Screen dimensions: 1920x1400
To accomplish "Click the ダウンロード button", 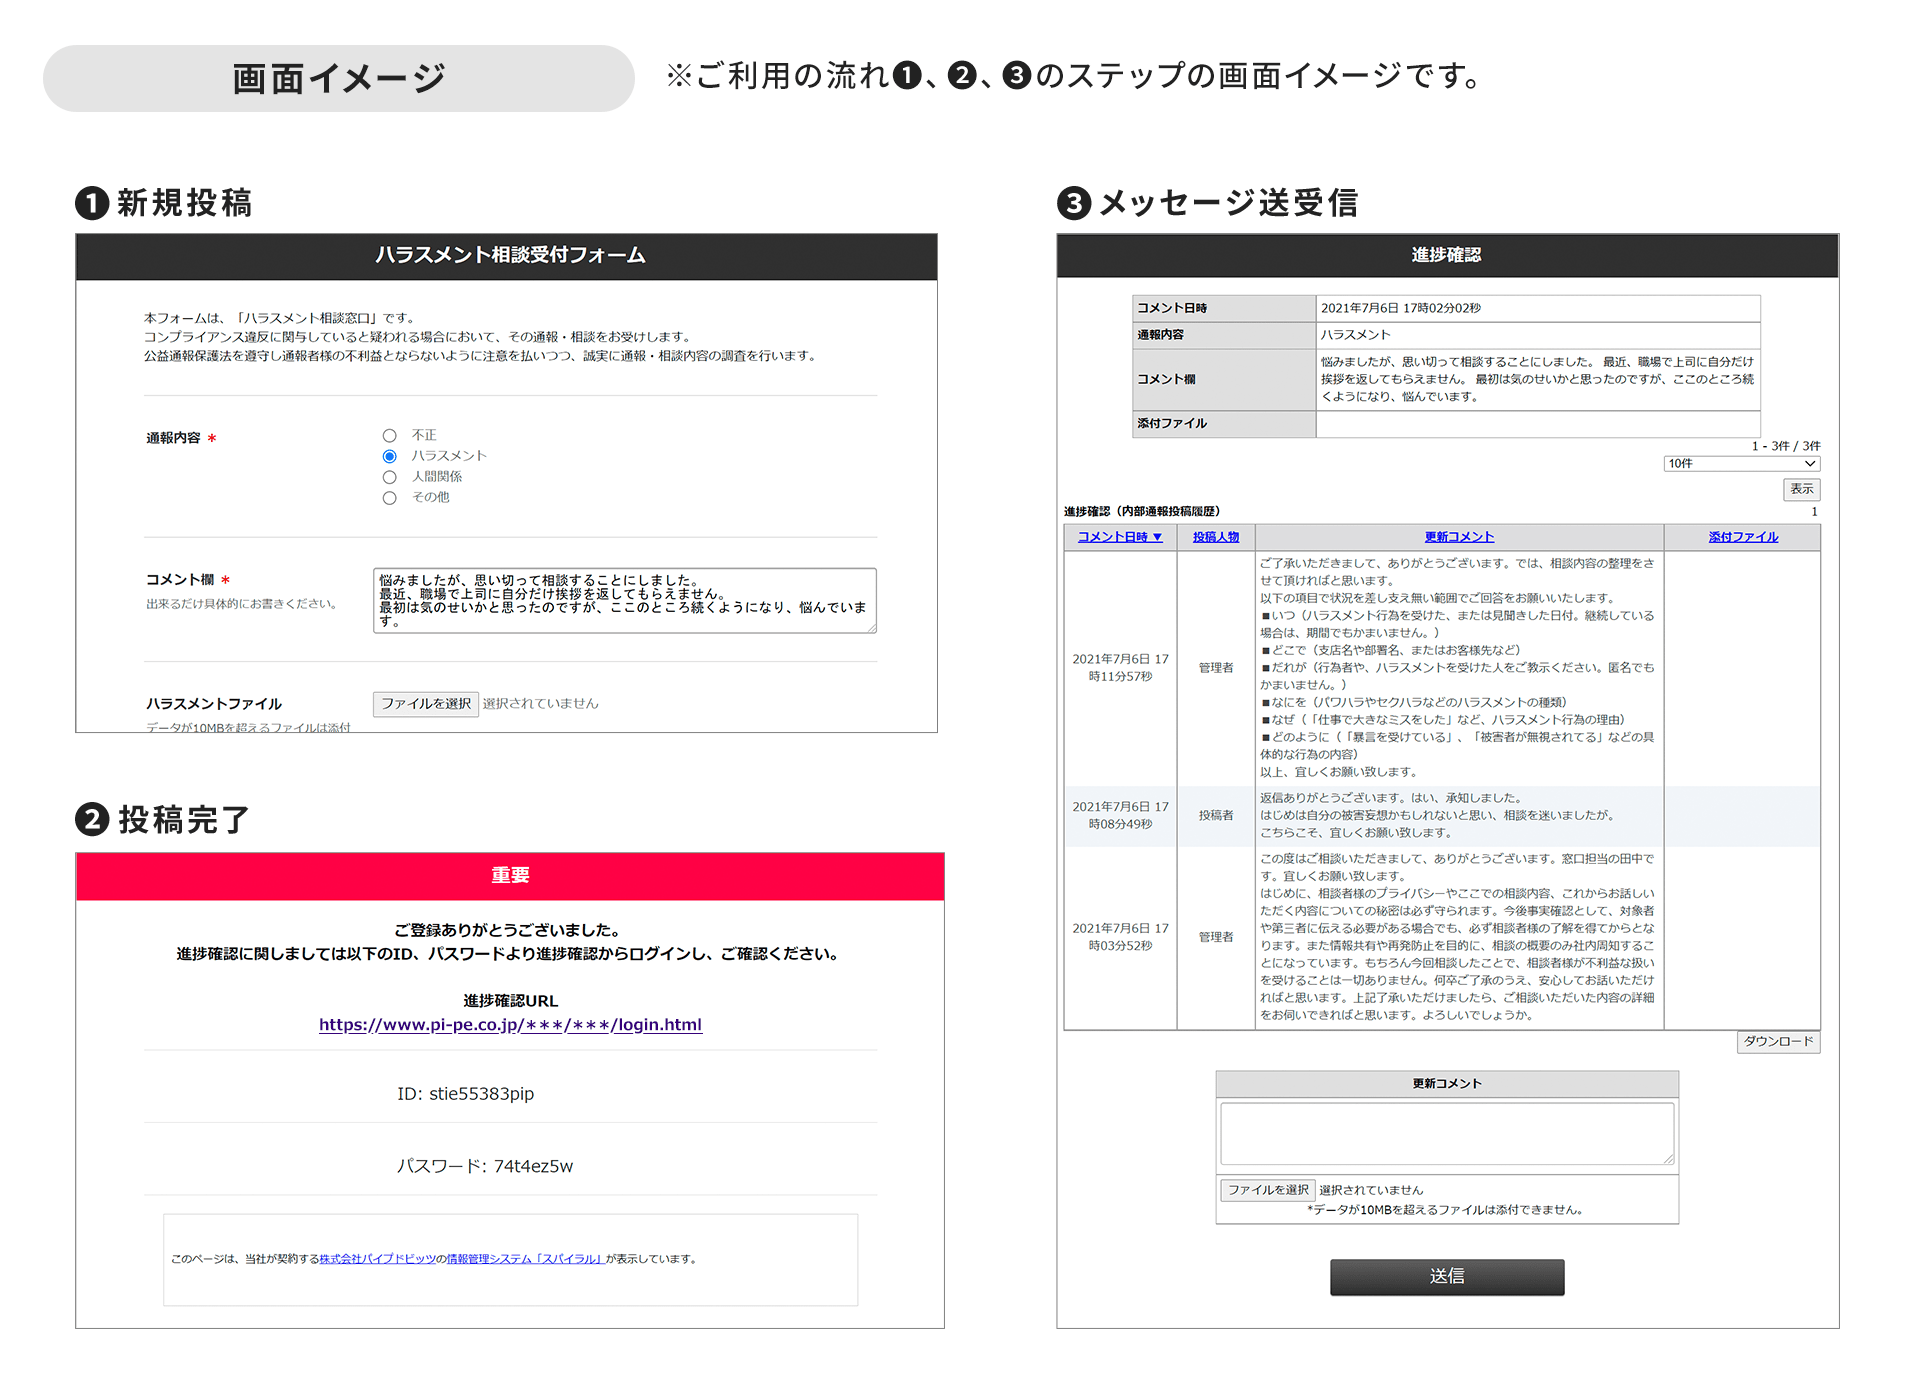I will [1778, 1042].
